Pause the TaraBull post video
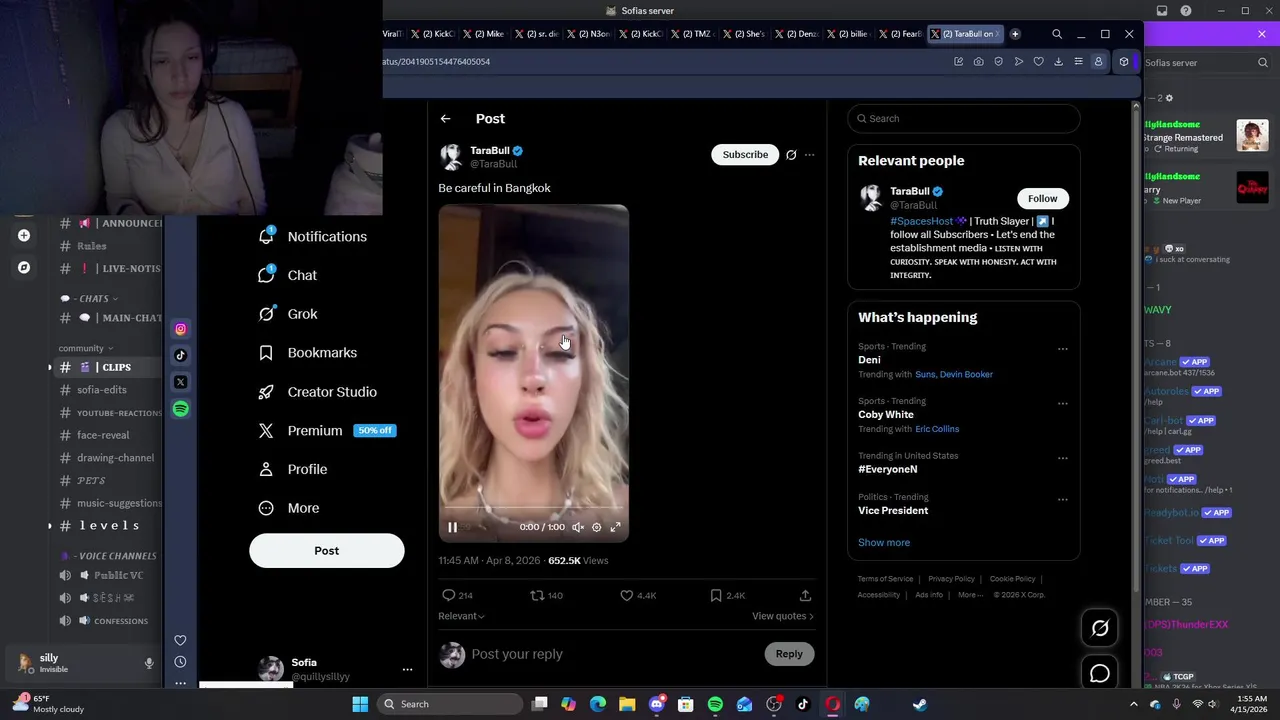The width and height of the screenshot is (1280, 720). (x=452, y=527)
